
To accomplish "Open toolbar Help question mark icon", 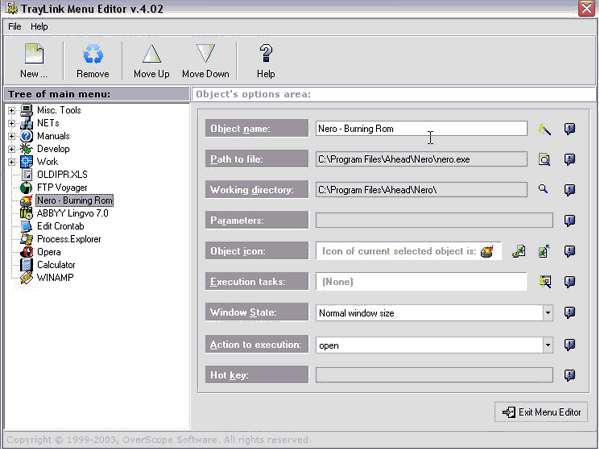I will 266,53.
